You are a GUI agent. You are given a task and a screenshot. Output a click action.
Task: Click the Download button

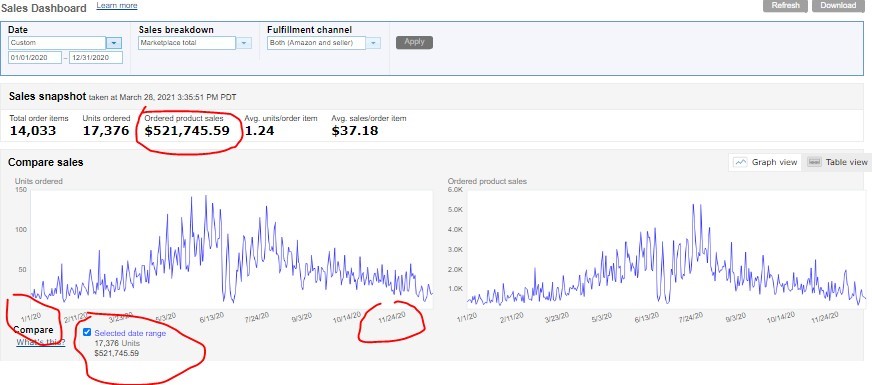[x=838, y=6]
